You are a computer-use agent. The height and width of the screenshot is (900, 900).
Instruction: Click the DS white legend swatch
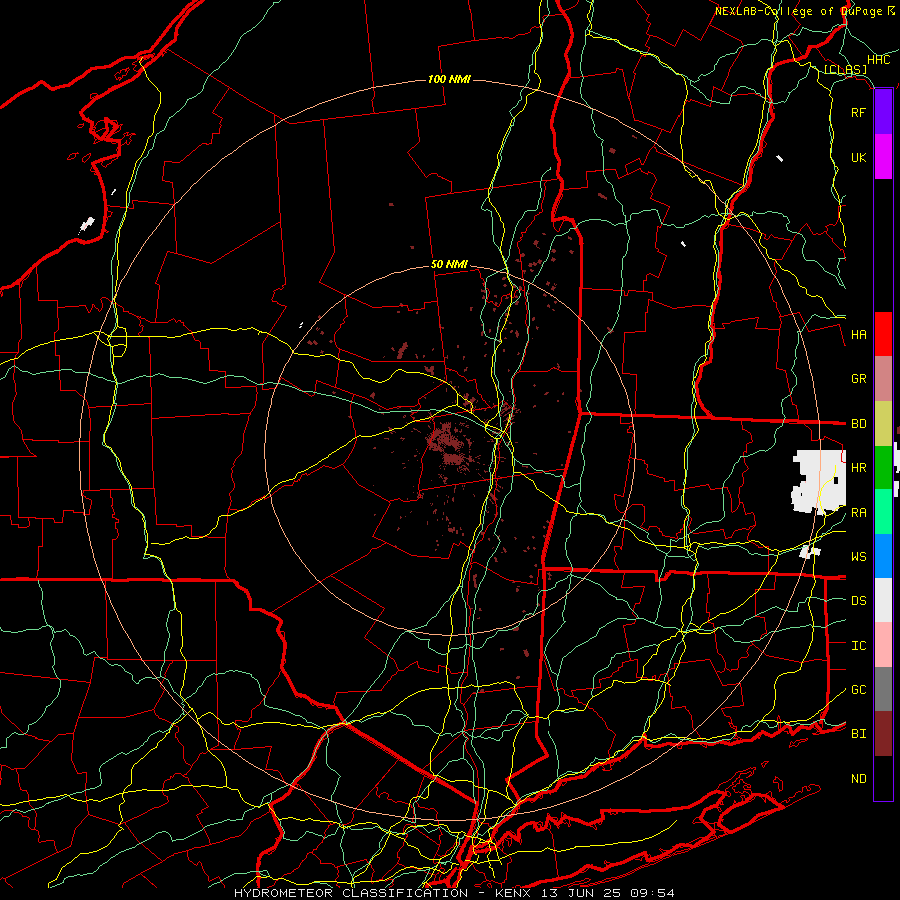click(883, 600)
